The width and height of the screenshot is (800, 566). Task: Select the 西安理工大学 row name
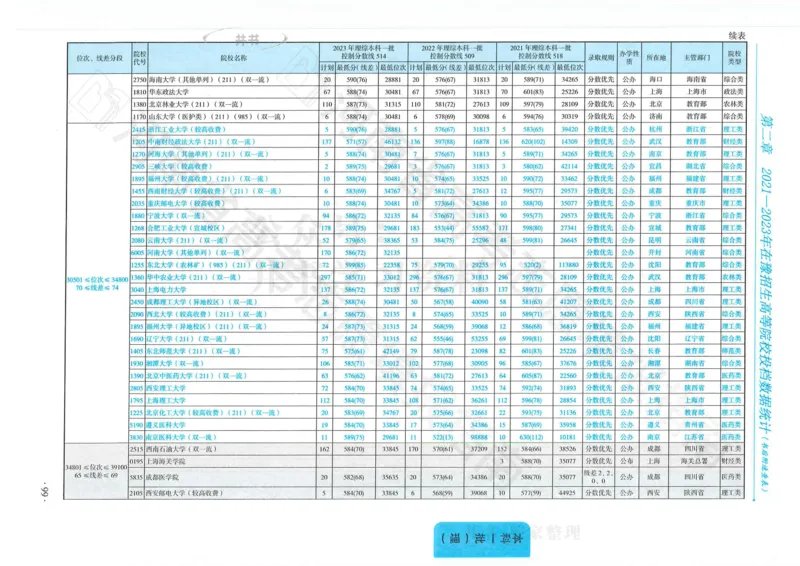tap(166, 388)
